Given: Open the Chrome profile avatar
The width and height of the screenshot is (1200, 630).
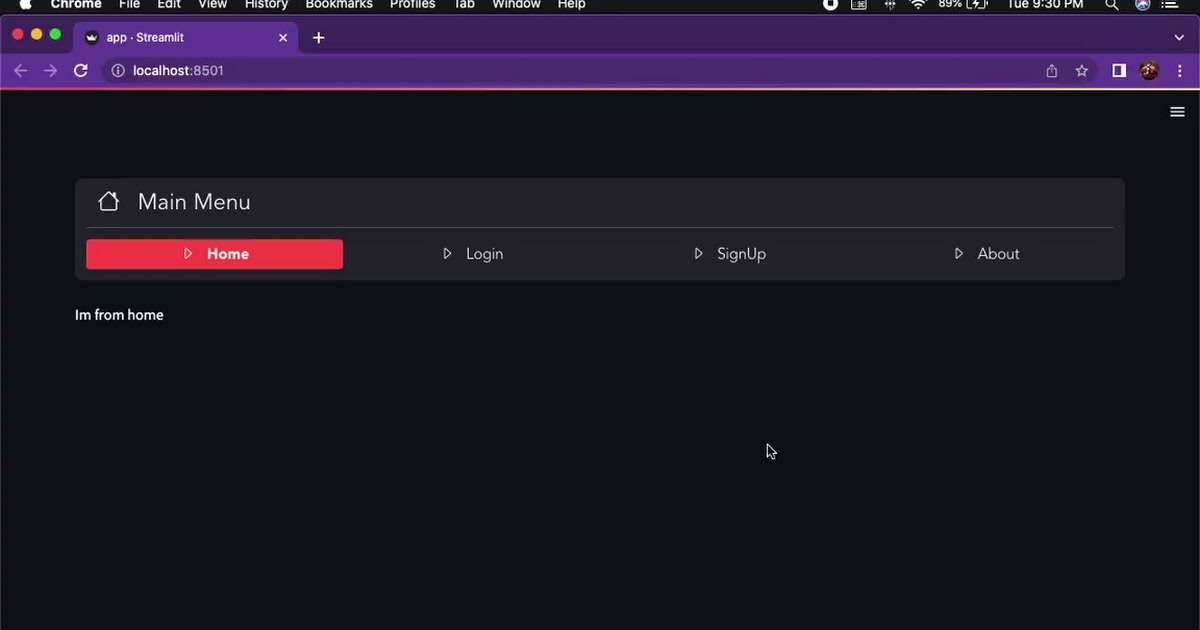Looking at the screenshot, I should click(x=1149, y=71).
